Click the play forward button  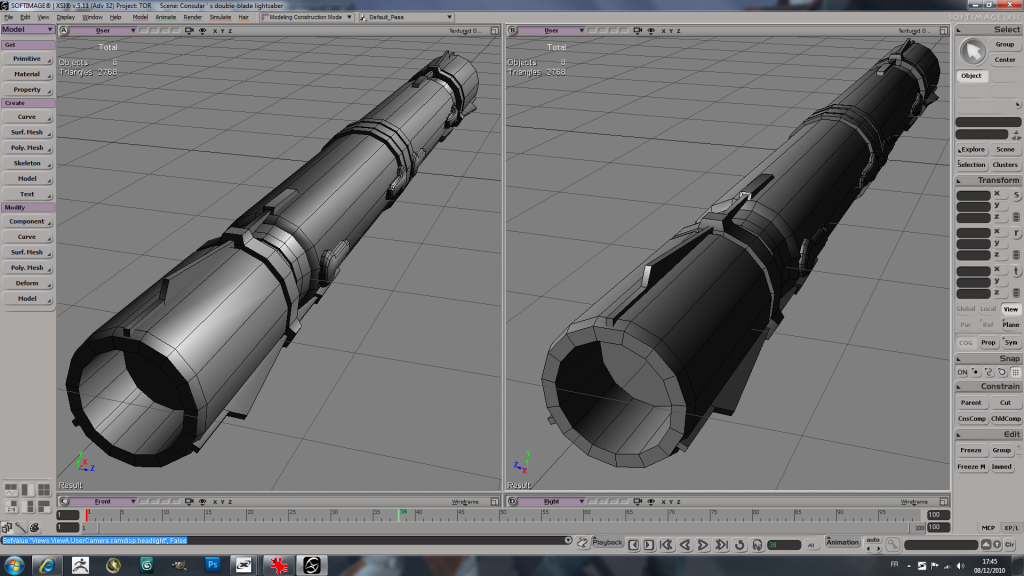pos(703,545)
